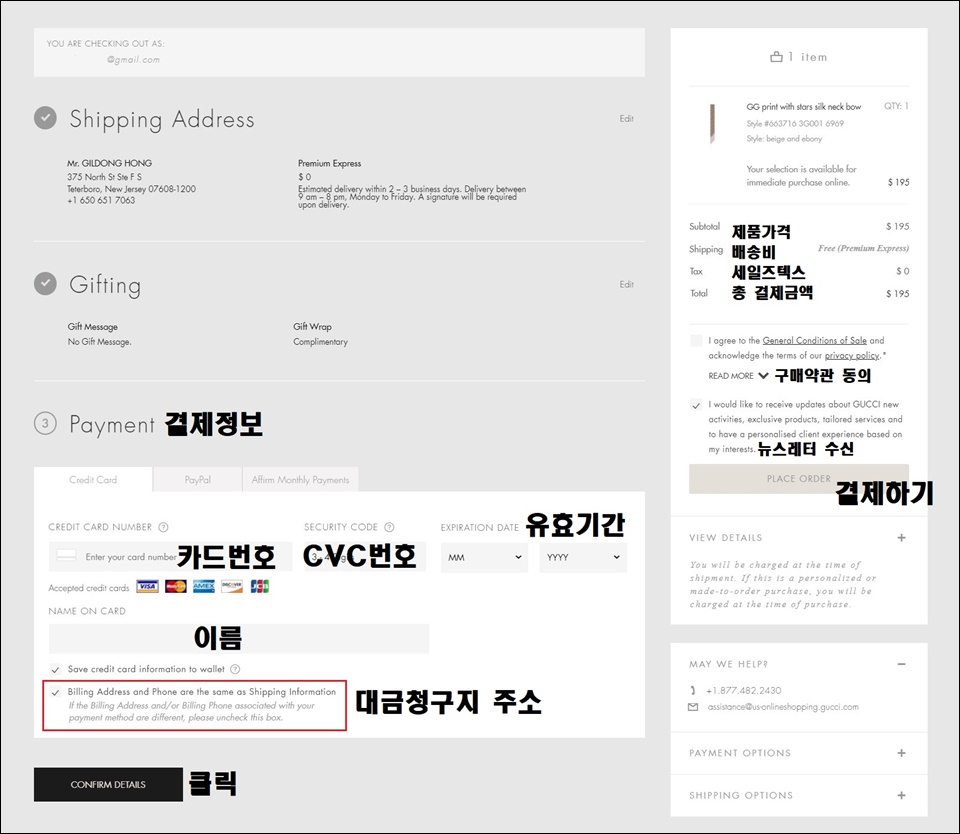The image size is (960, 834).
Task: Click the Confirm Details button
Action: 108,784
